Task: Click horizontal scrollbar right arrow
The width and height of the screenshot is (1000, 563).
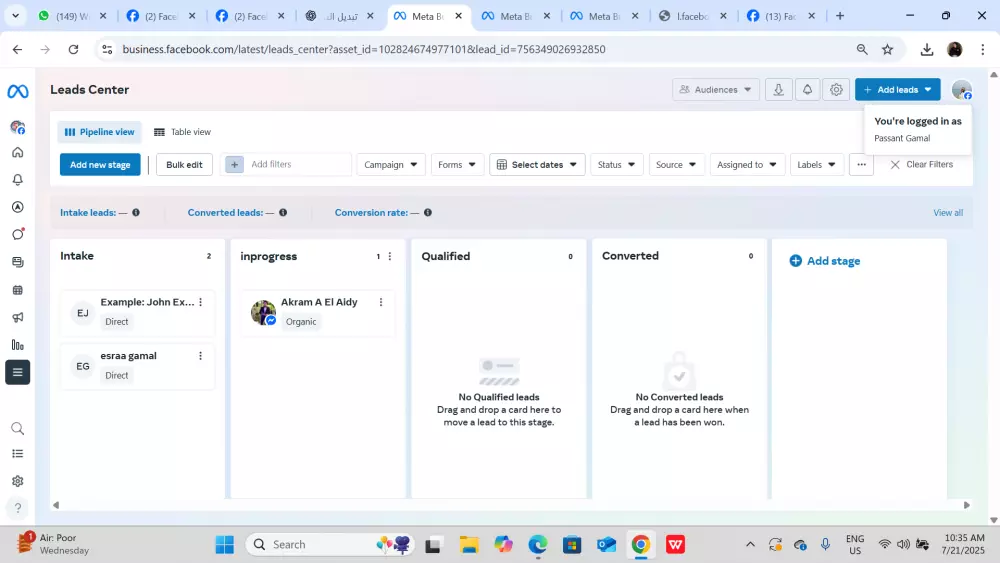Action: click(x=967, y=505)
